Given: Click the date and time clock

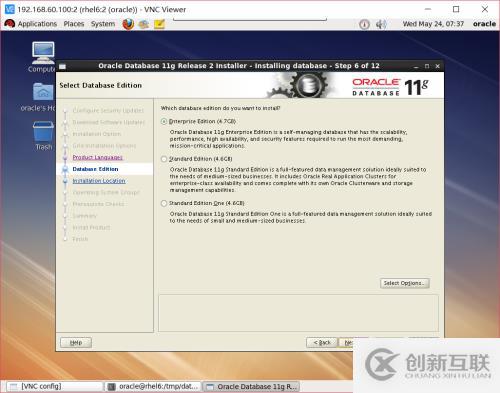Looking at the screenshot, I should 433,24.
